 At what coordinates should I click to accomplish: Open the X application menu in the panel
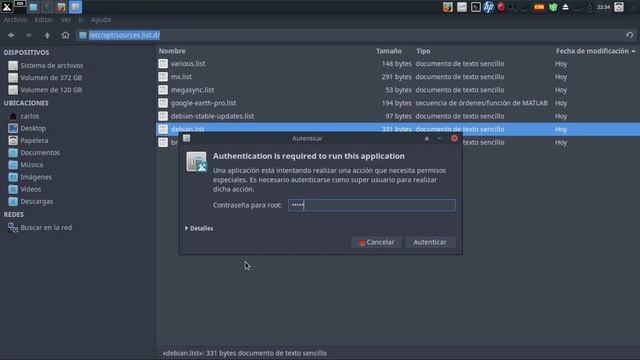[7, 7]
